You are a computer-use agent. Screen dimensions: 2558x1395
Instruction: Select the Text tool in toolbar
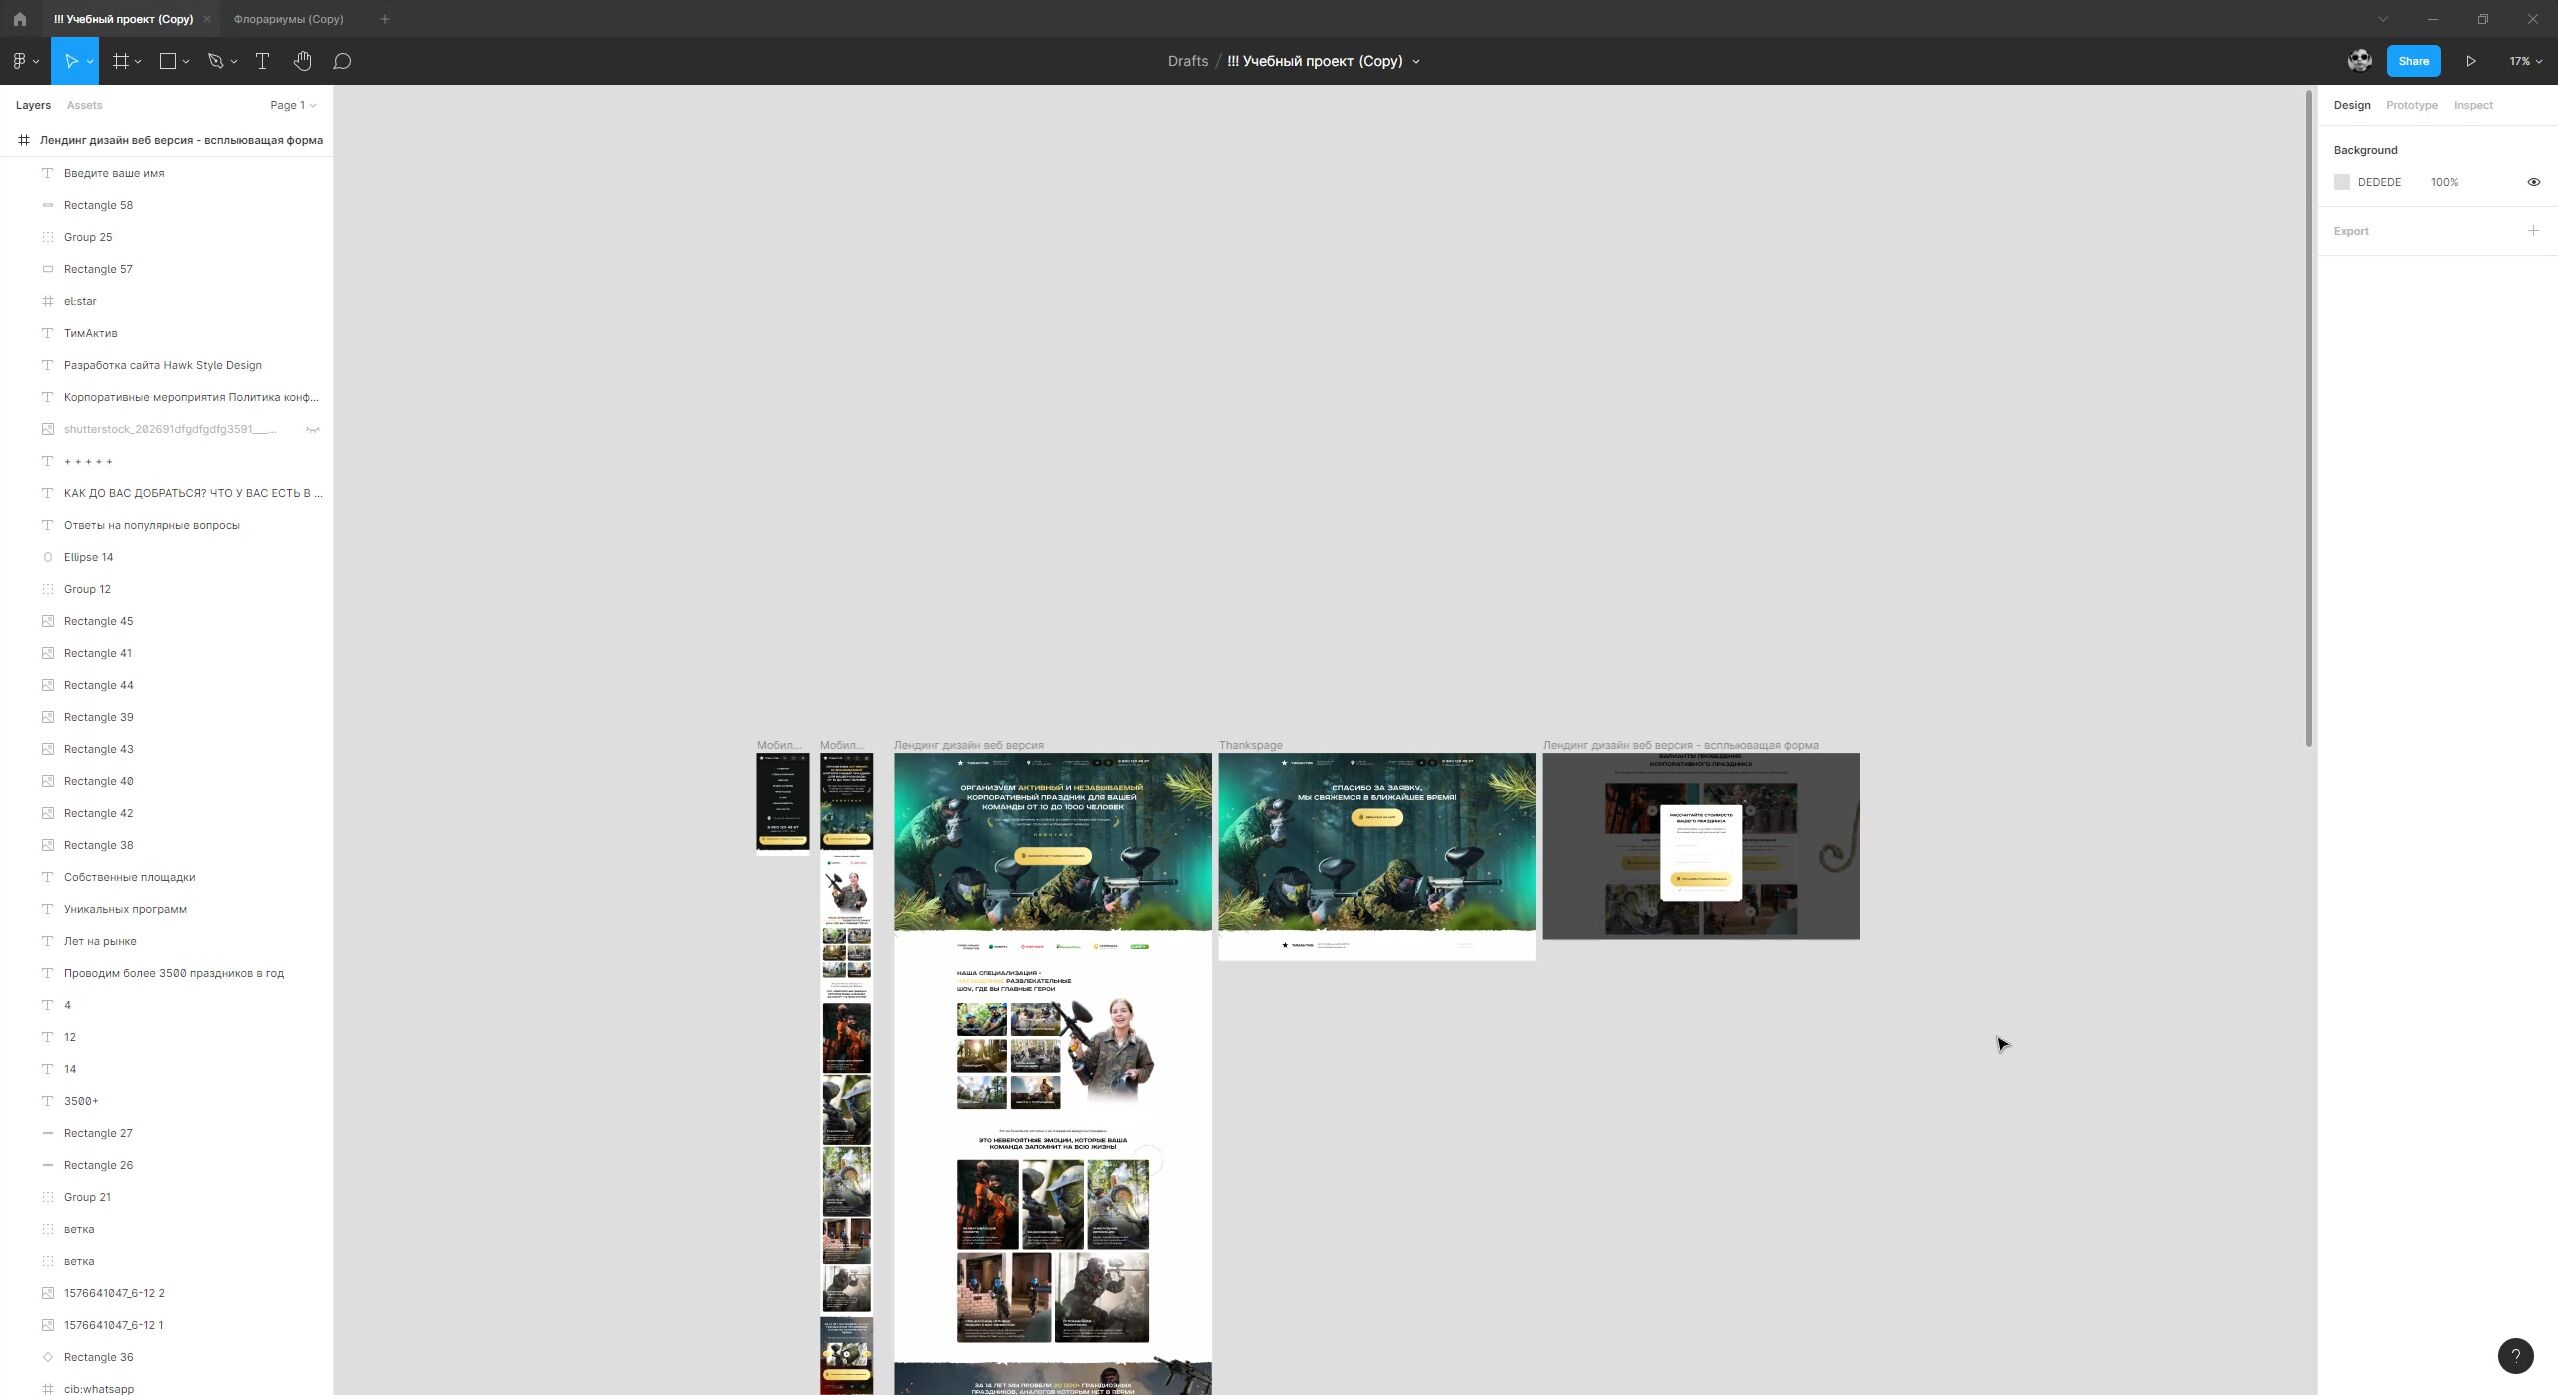(263, 60)
